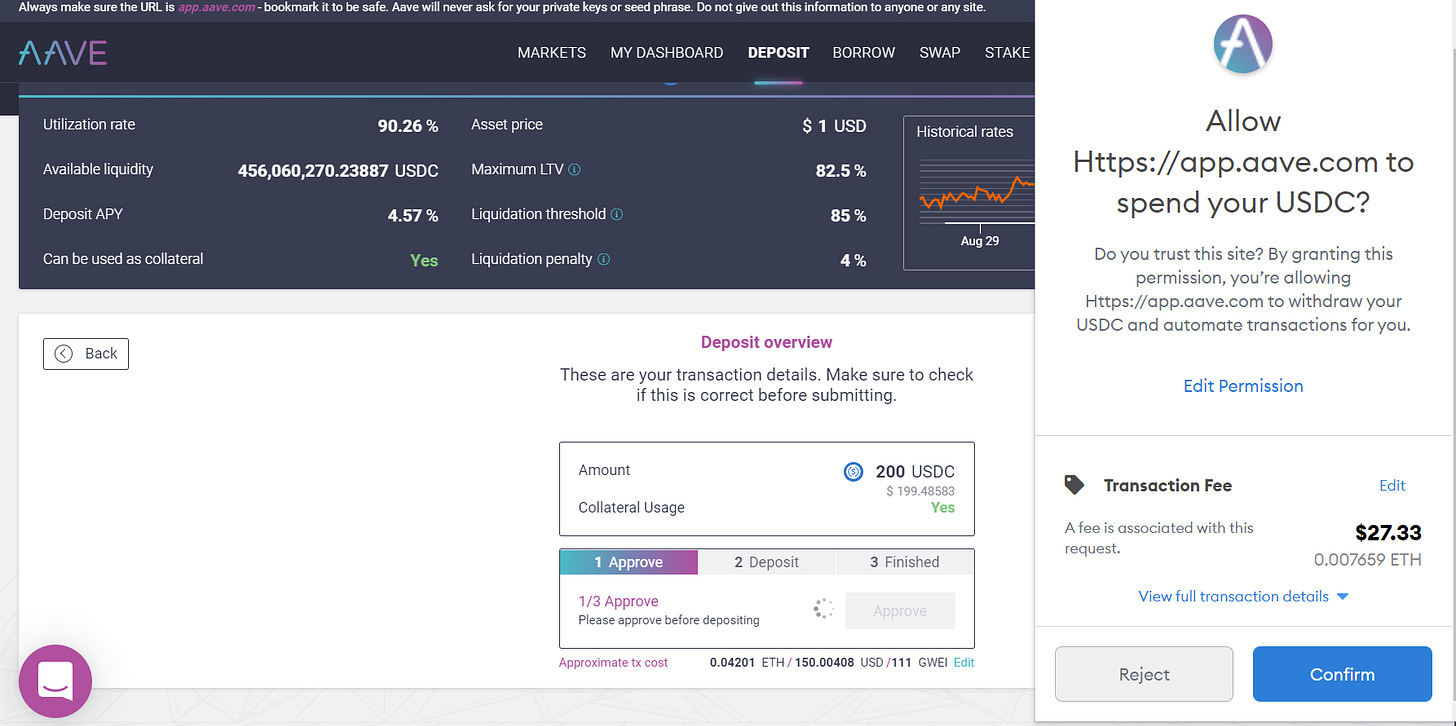Click the 4.57 % Deposit APY value
This screenshot has width=1456, height=726.
[x=413, y=215]
